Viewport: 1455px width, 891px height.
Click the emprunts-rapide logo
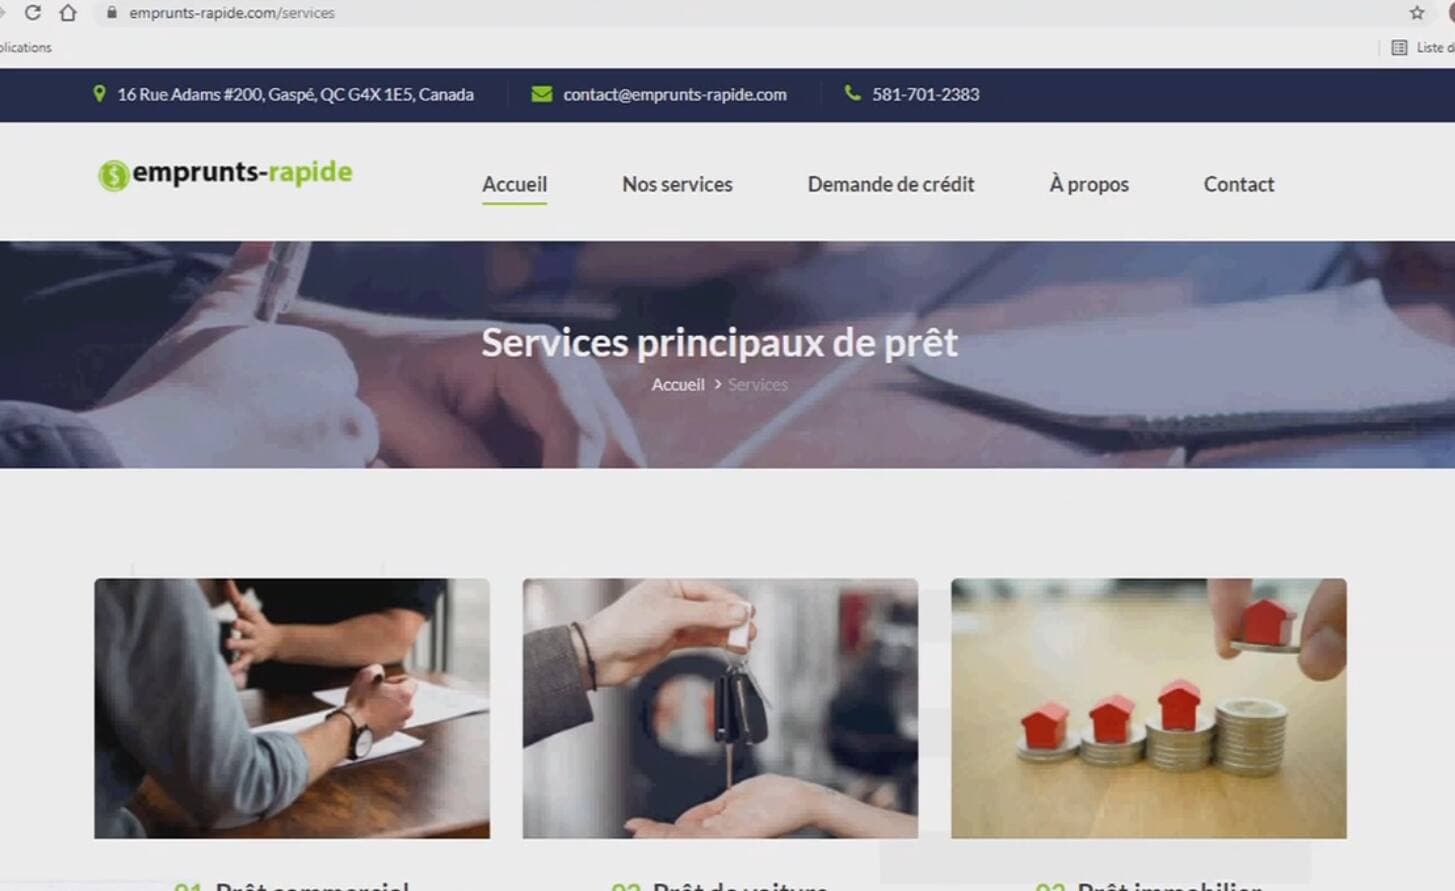225,174
